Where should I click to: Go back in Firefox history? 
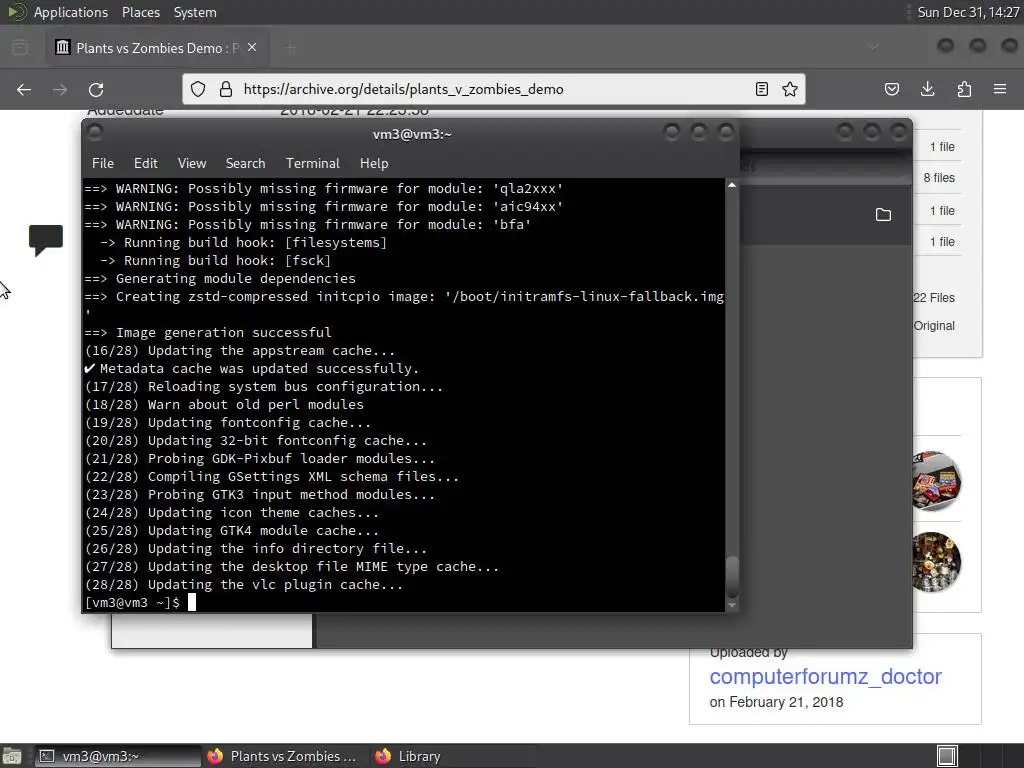click(x=24, y=89)
